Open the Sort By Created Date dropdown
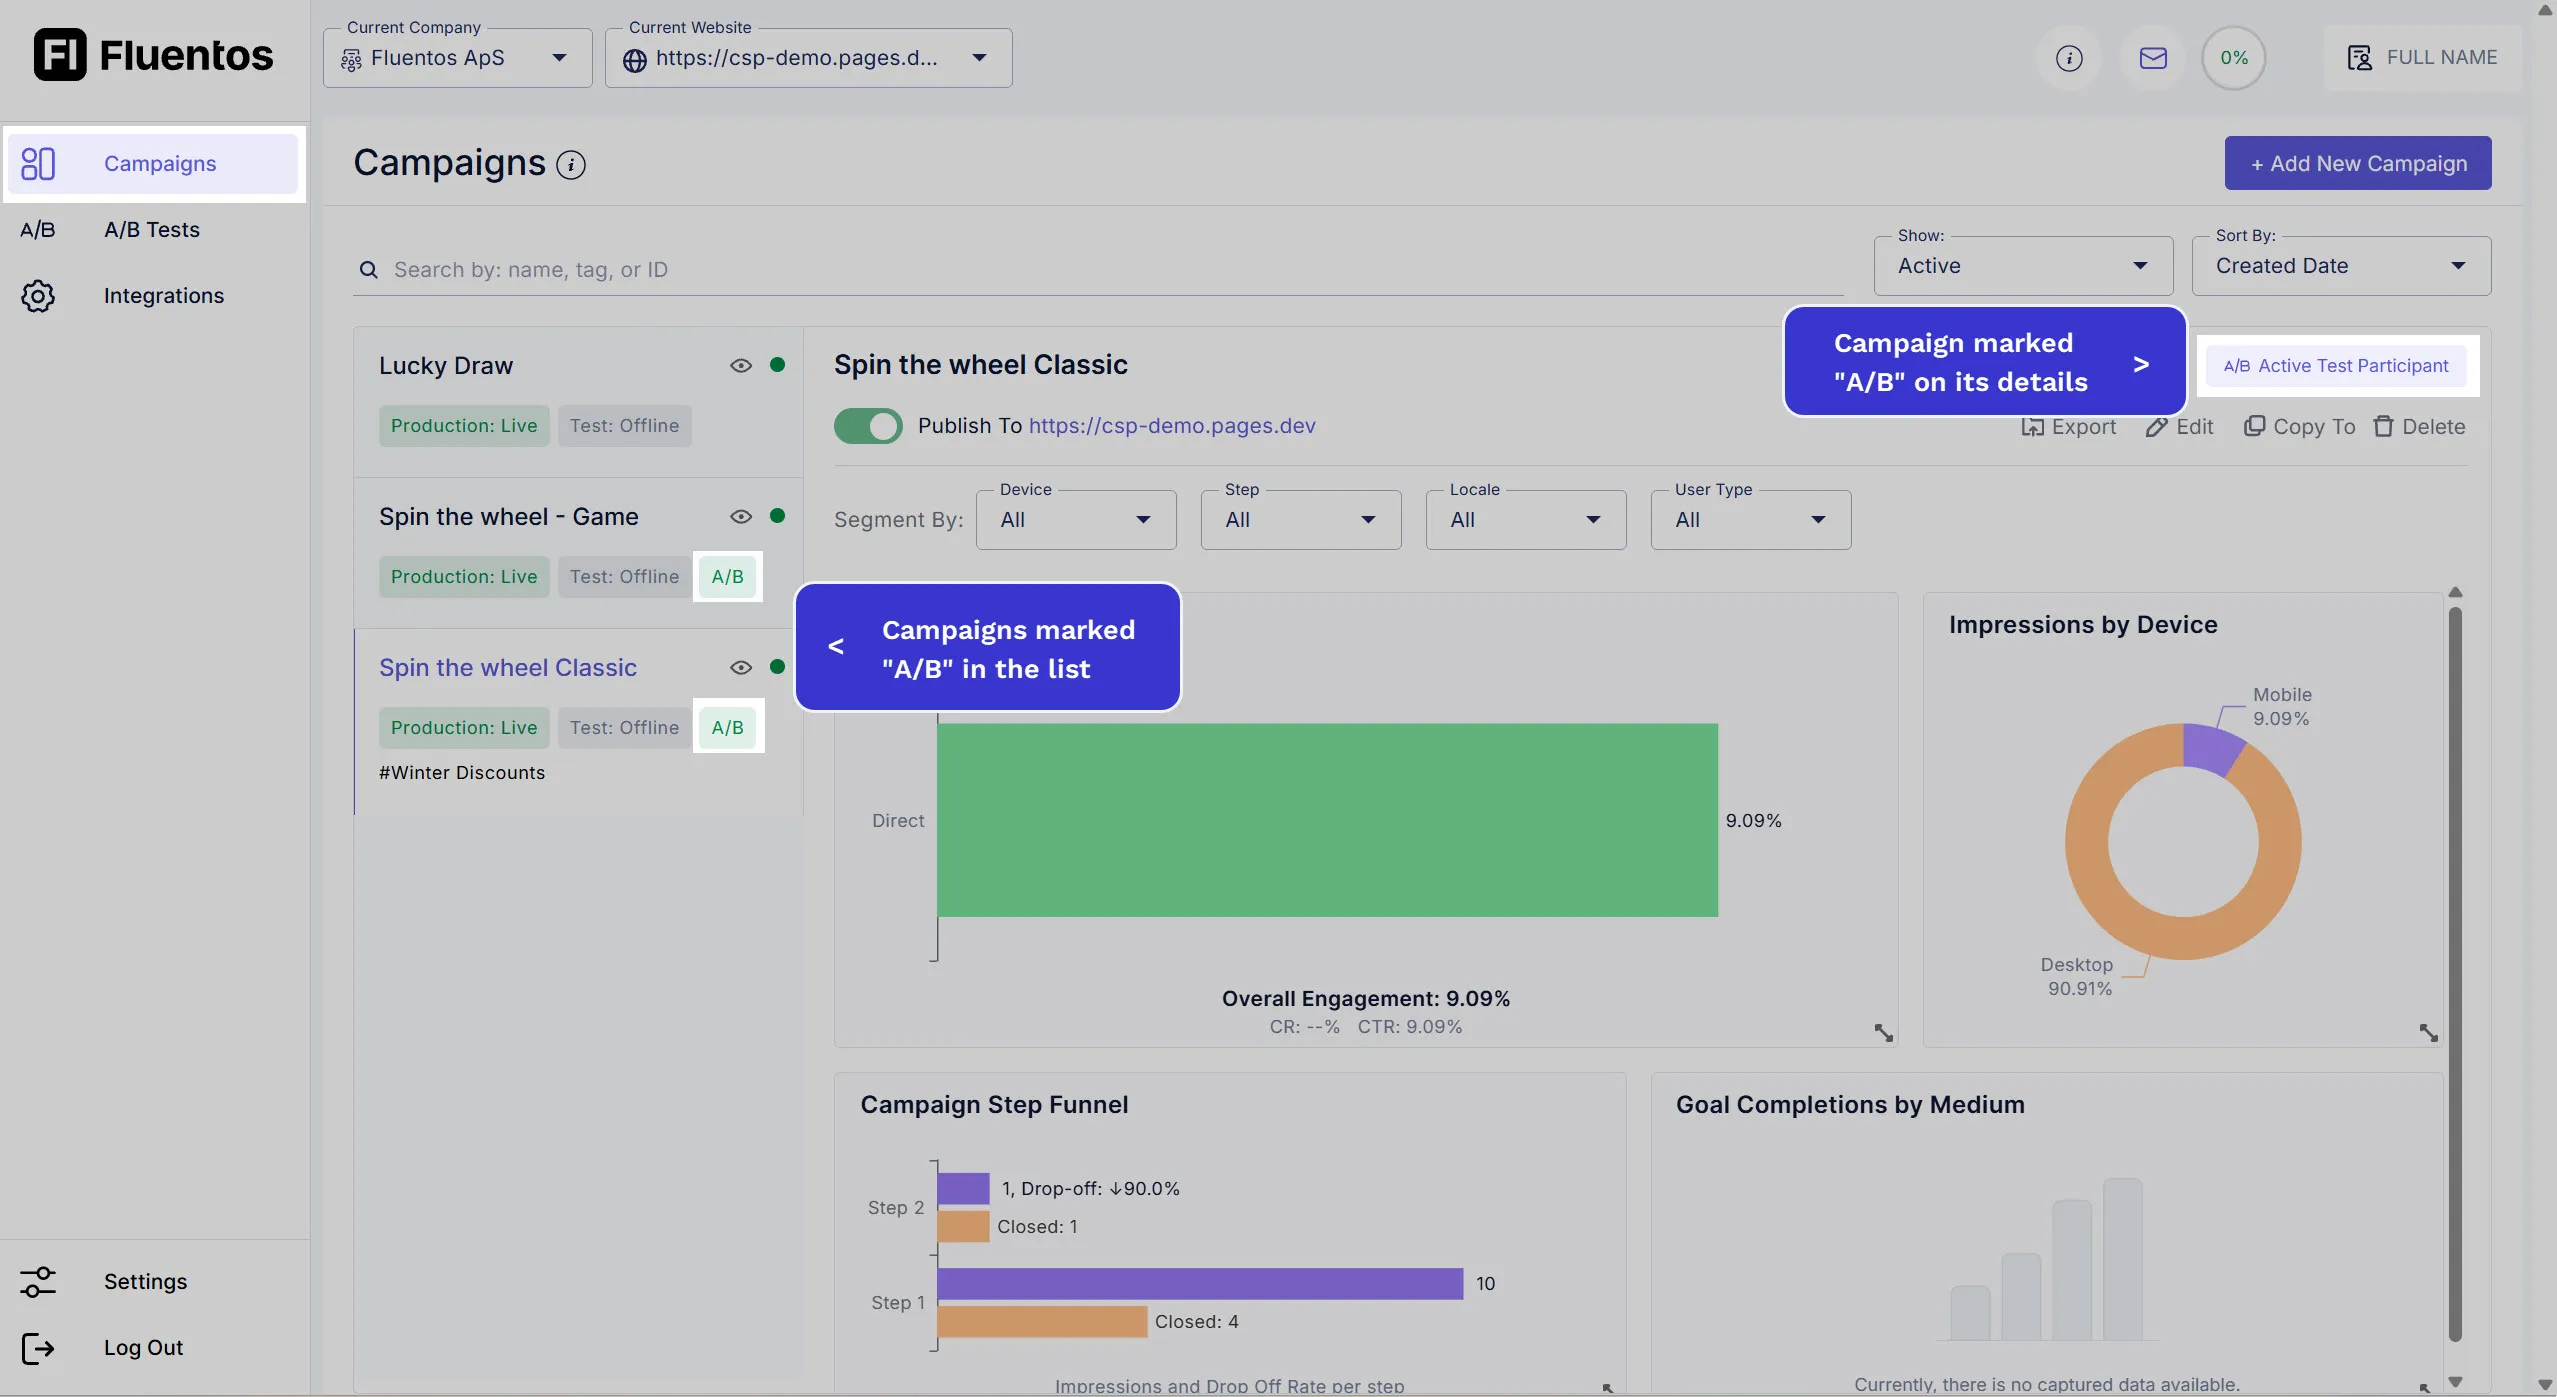The height and width of the screenshot is (1397, 2557). click(x=2340, y=265)
